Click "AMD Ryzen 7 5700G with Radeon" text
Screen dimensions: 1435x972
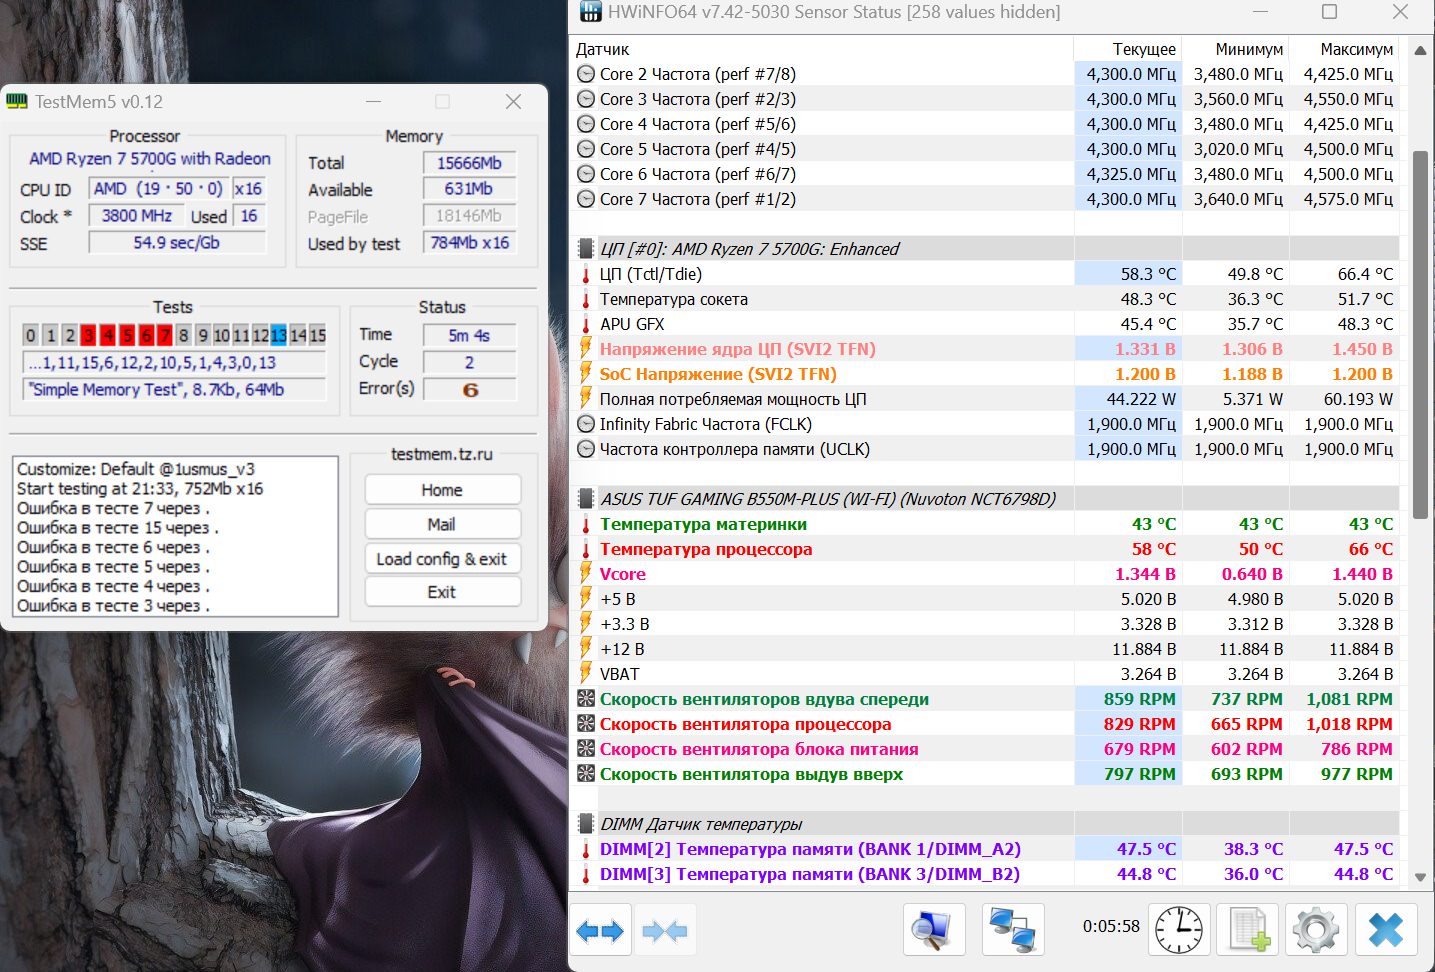(x=150, y=159)
